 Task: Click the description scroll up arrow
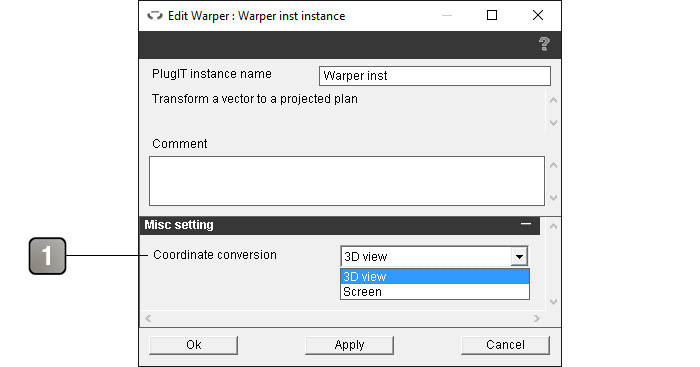click(x=553, y=100)
